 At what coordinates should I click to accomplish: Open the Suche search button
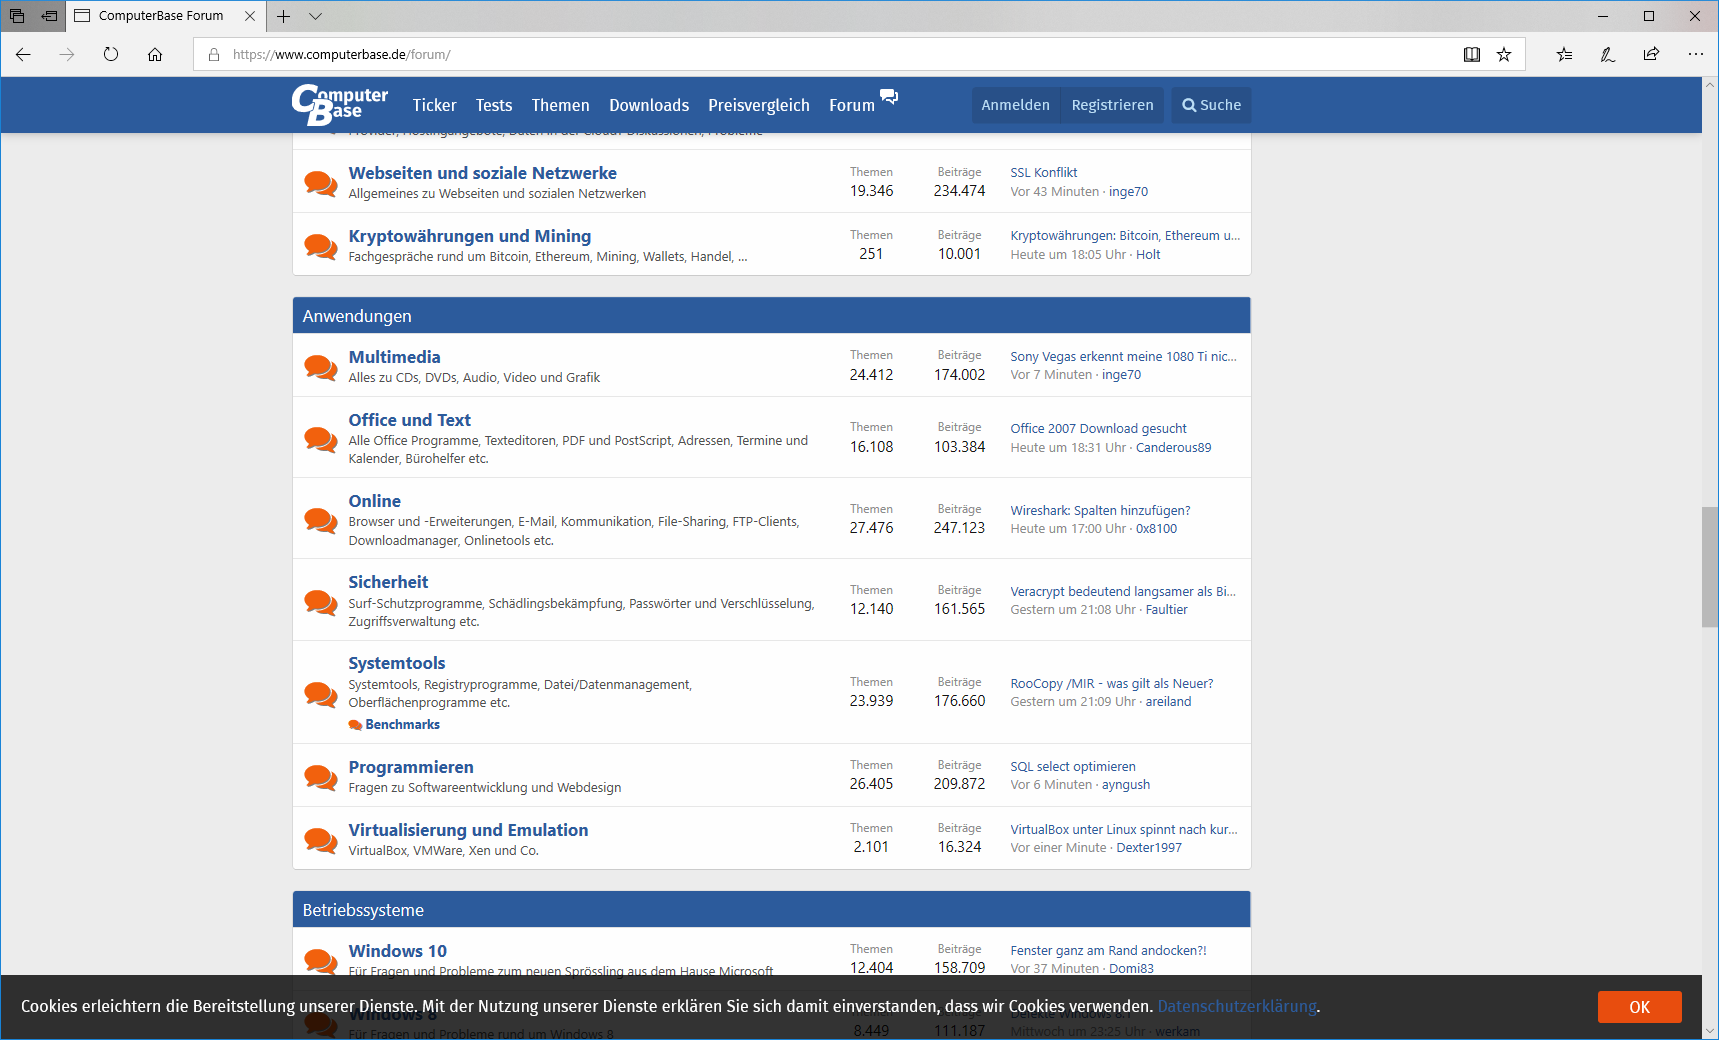(1211, 105)
